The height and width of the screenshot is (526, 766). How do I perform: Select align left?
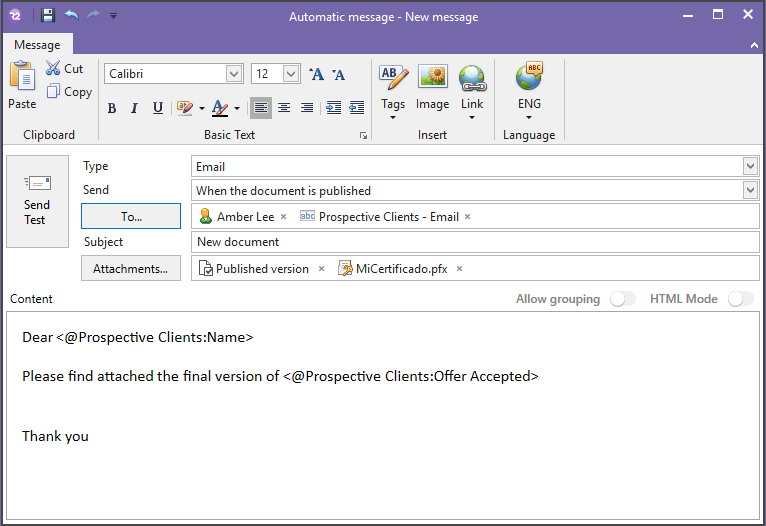(261, 107)
